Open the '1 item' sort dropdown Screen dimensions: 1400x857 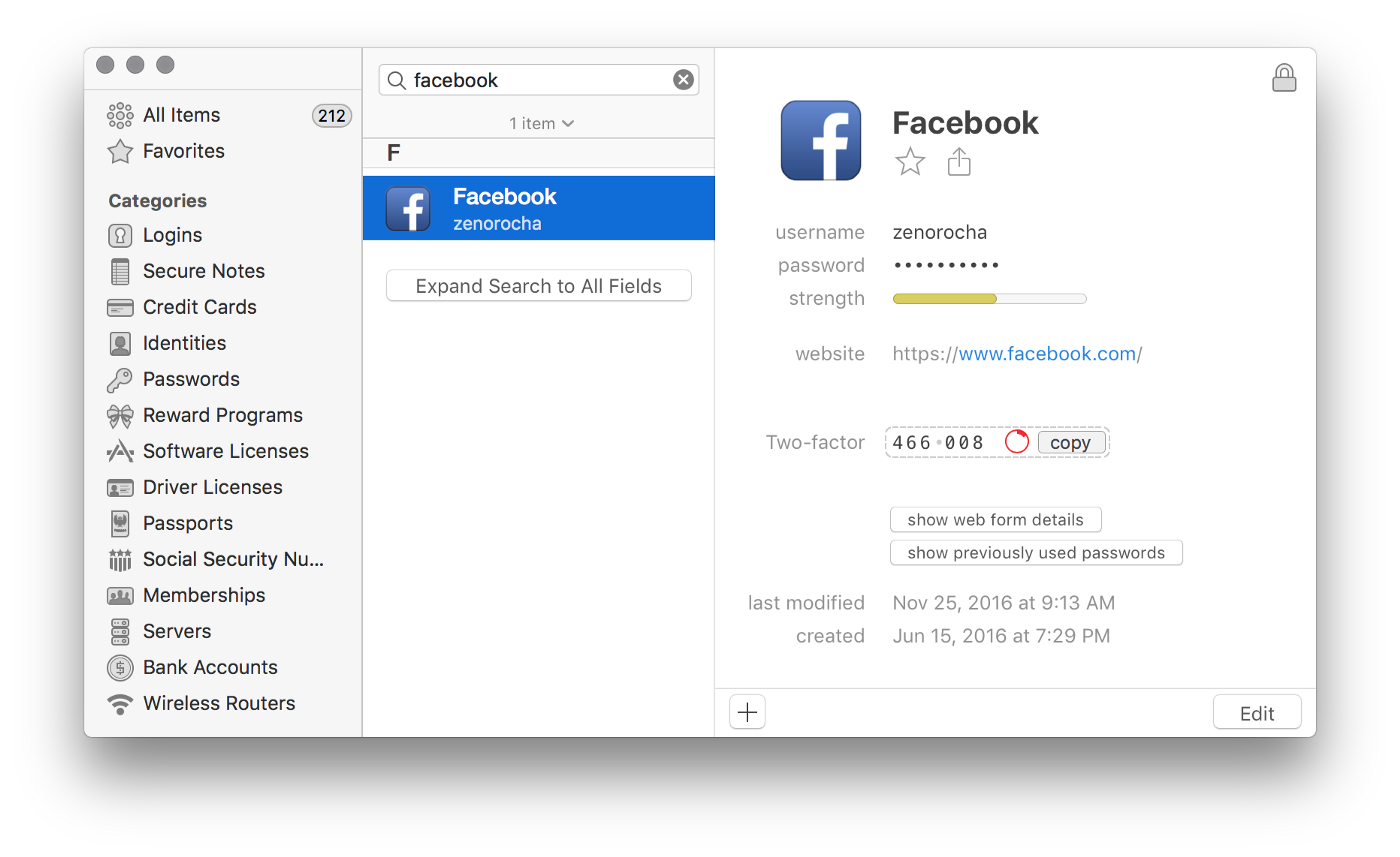pyautogui.click(x=540, y=123)
